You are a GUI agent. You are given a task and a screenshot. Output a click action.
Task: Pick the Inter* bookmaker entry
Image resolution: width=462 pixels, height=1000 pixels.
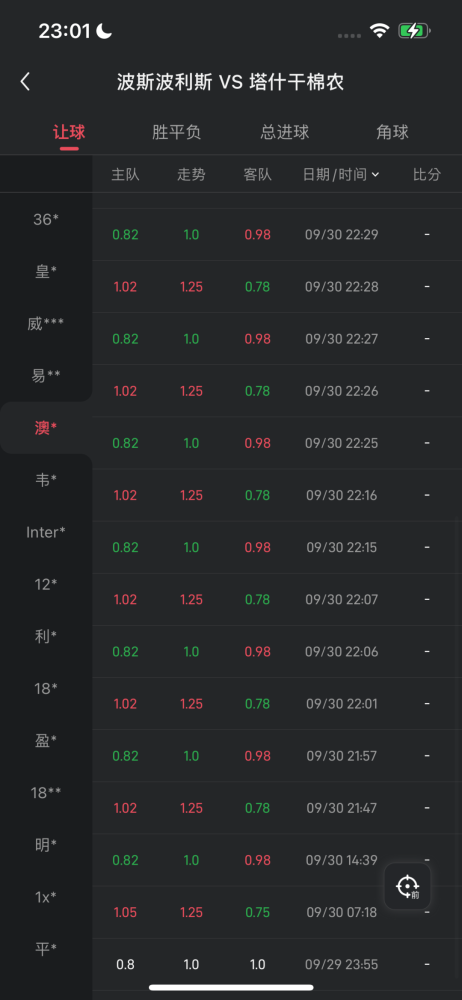46,532
